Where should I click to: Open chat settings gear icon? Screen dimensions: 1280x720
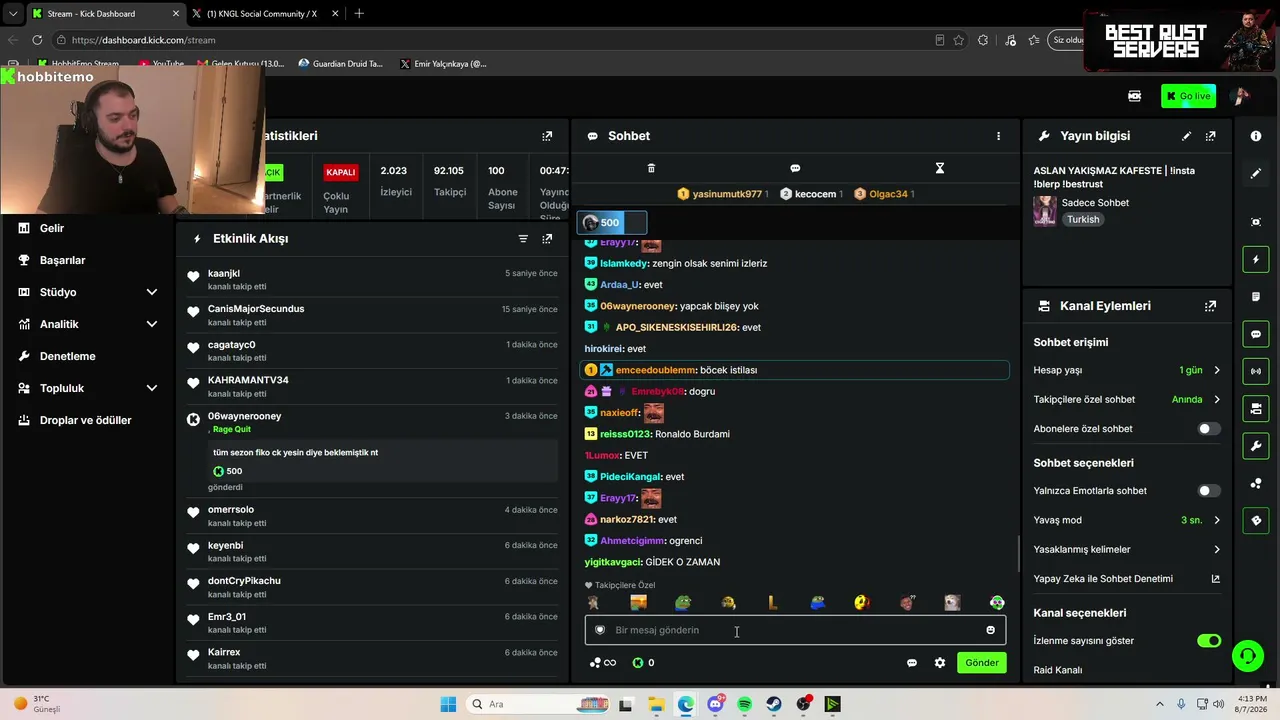(940, 663)
